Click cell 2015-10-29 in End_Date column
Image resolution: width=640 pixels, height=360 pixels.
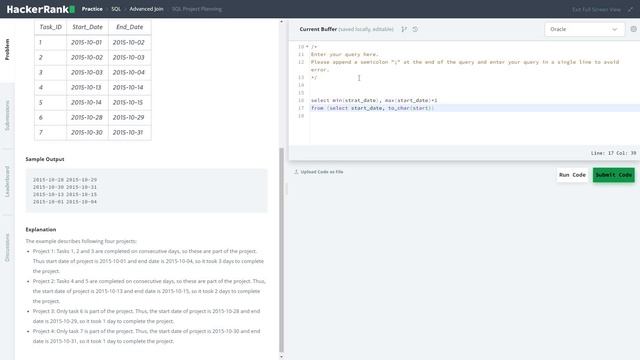tap(128, 118)
